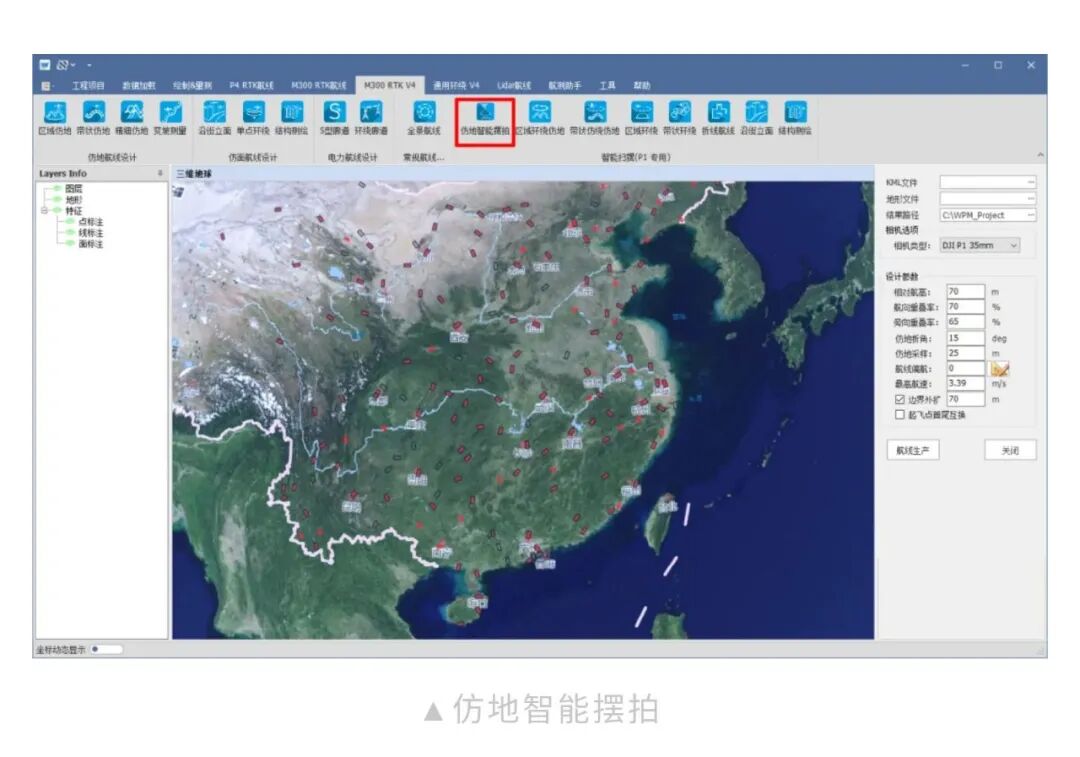This screenshot has height=757, width=1080.
Task: Open the Lidar航线 ribbon tab
Action: [515, 85]
